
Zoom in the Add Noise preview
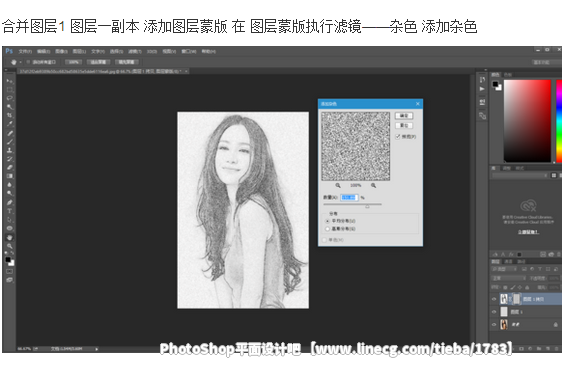(x=373, y=185)
